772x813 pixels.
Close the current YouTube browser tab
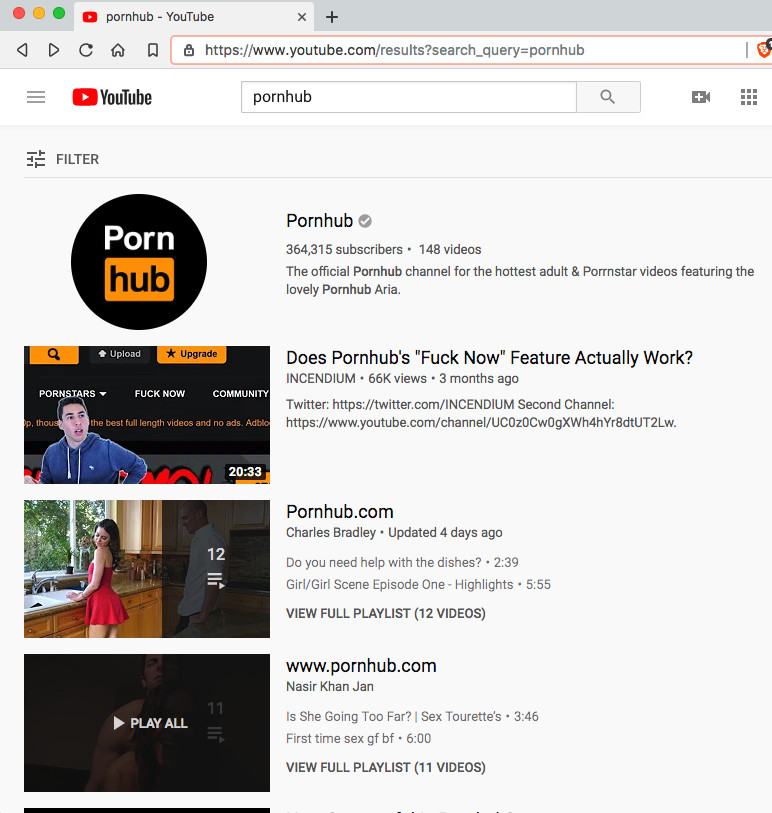pos(301,17)
